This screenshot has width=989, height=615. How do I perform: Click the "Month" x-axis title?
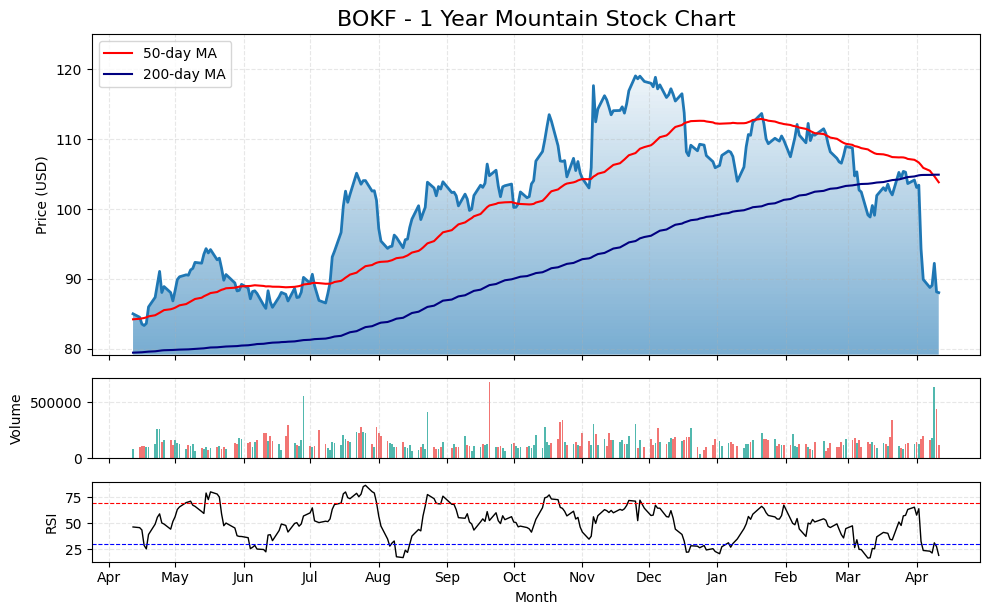click(x=536, y=597)
